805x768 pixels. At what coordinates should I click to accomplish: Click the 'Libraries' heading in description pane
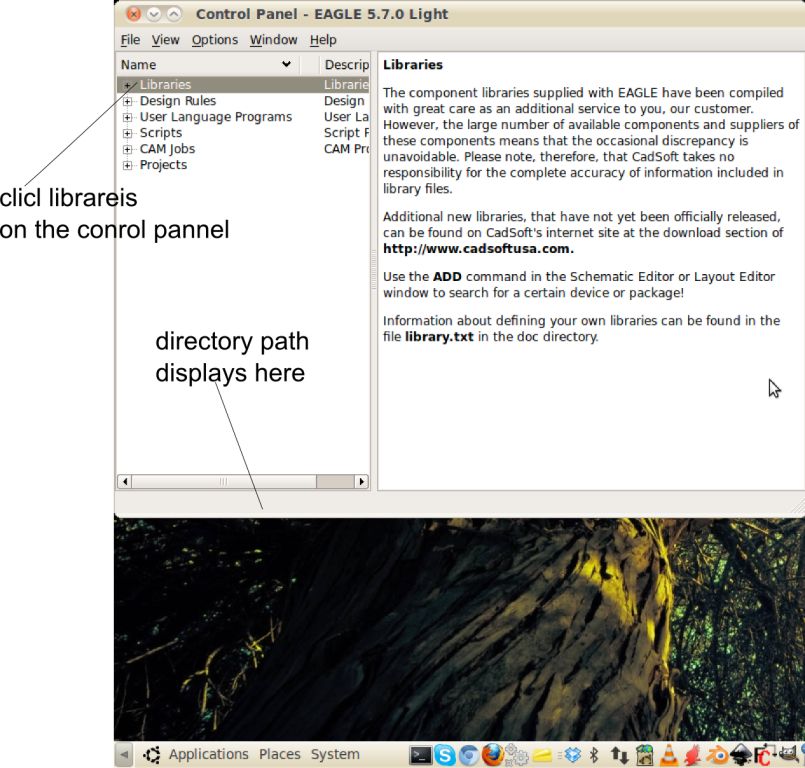(x=413, y=65)
